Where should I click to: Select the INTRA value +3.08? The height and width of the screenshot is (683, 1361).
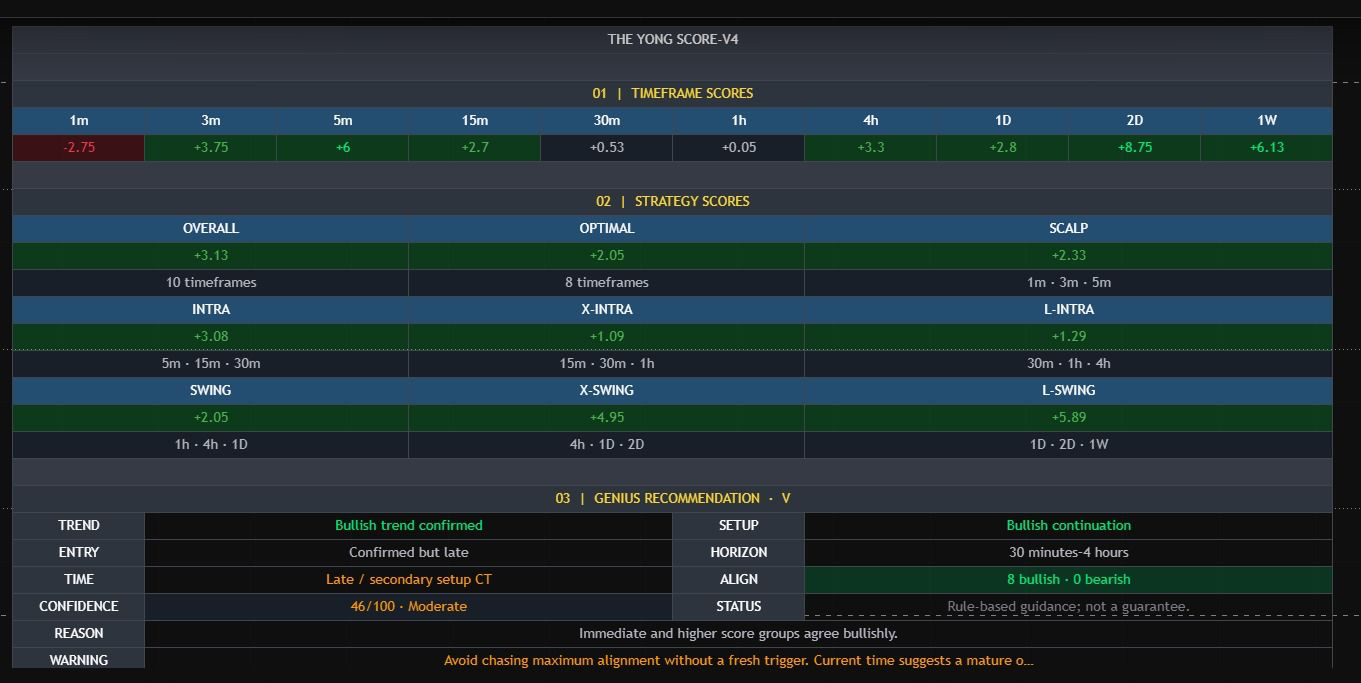(x=210, y=336)
